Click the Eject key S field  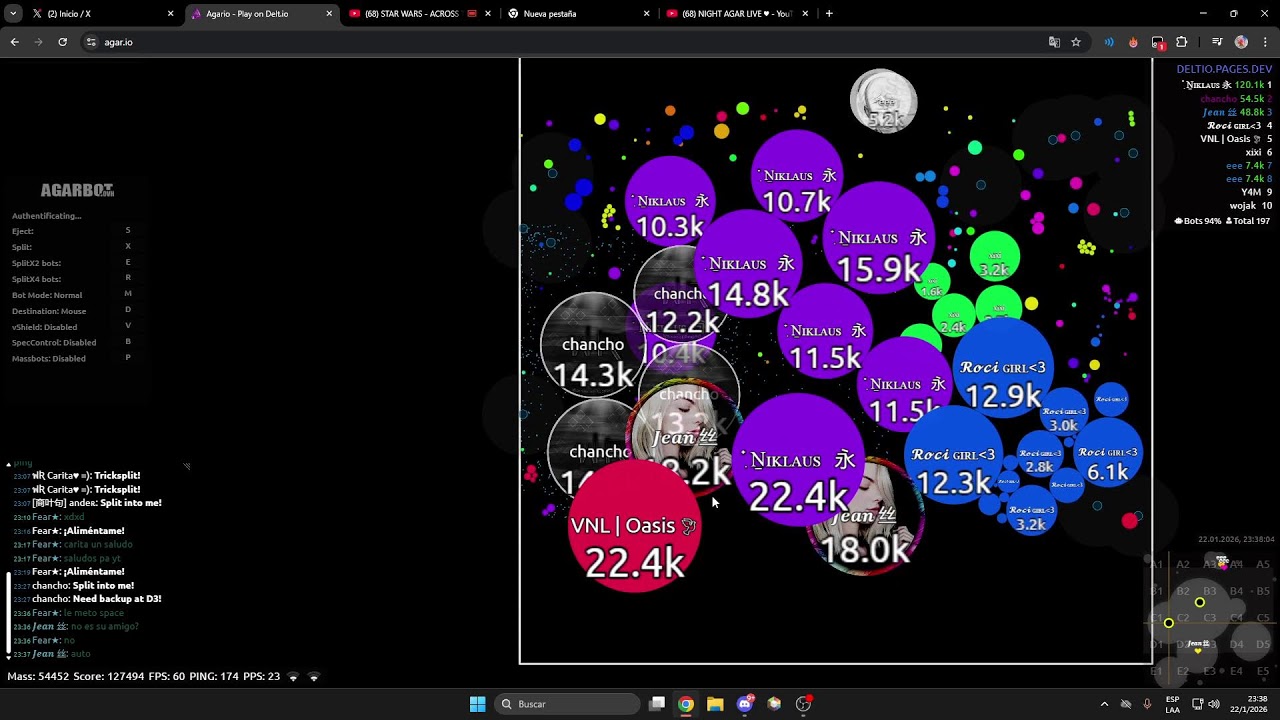[x=128, y=231]
